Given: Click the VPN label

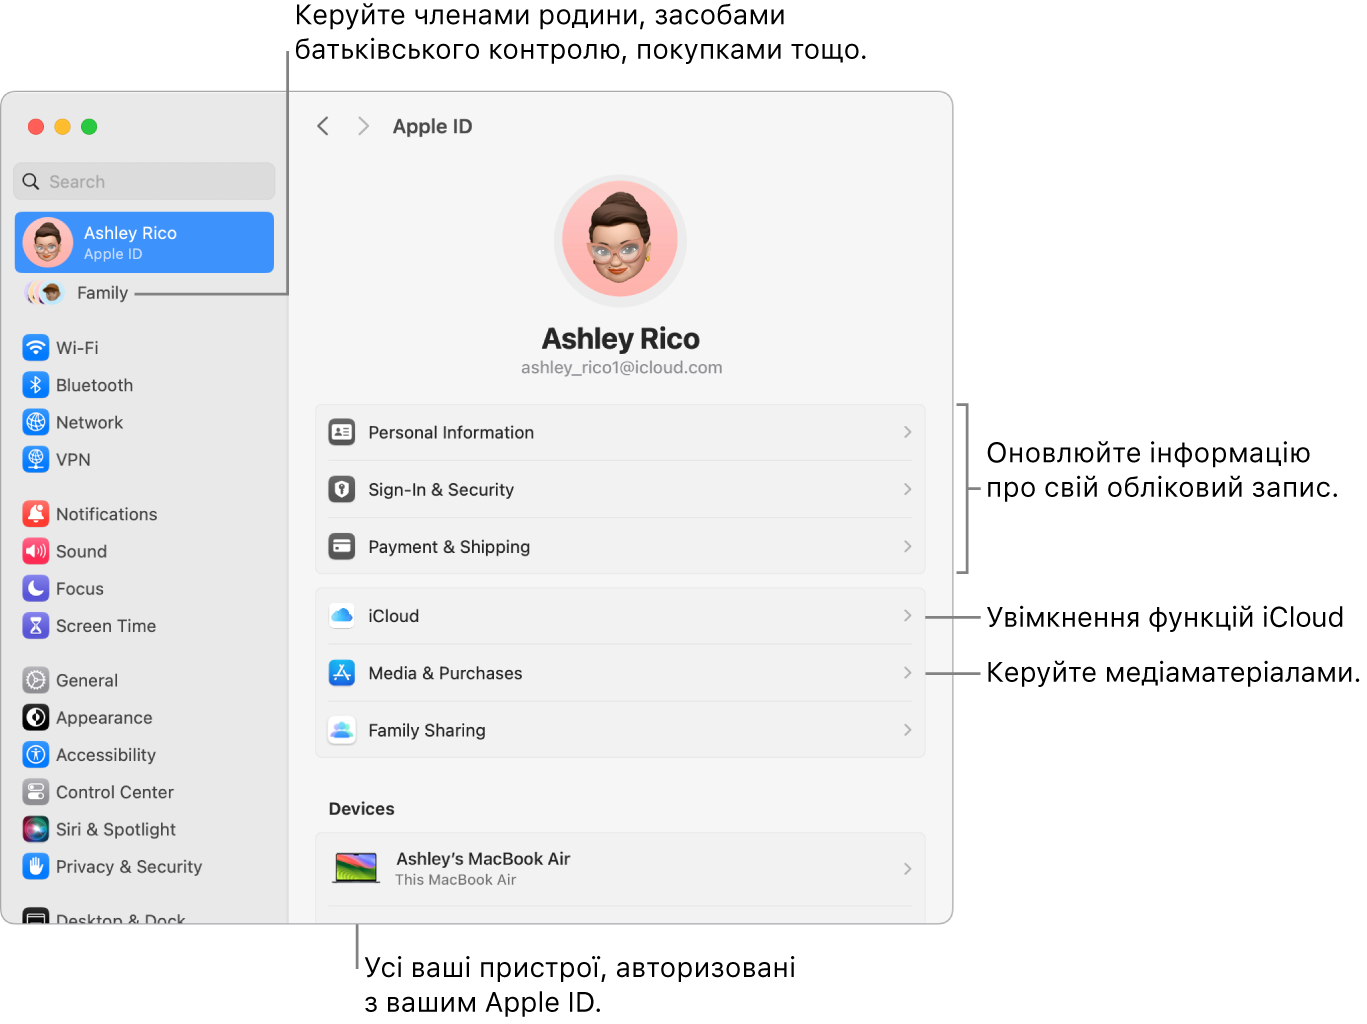Looking at the screenshot, I should [73, 460].
